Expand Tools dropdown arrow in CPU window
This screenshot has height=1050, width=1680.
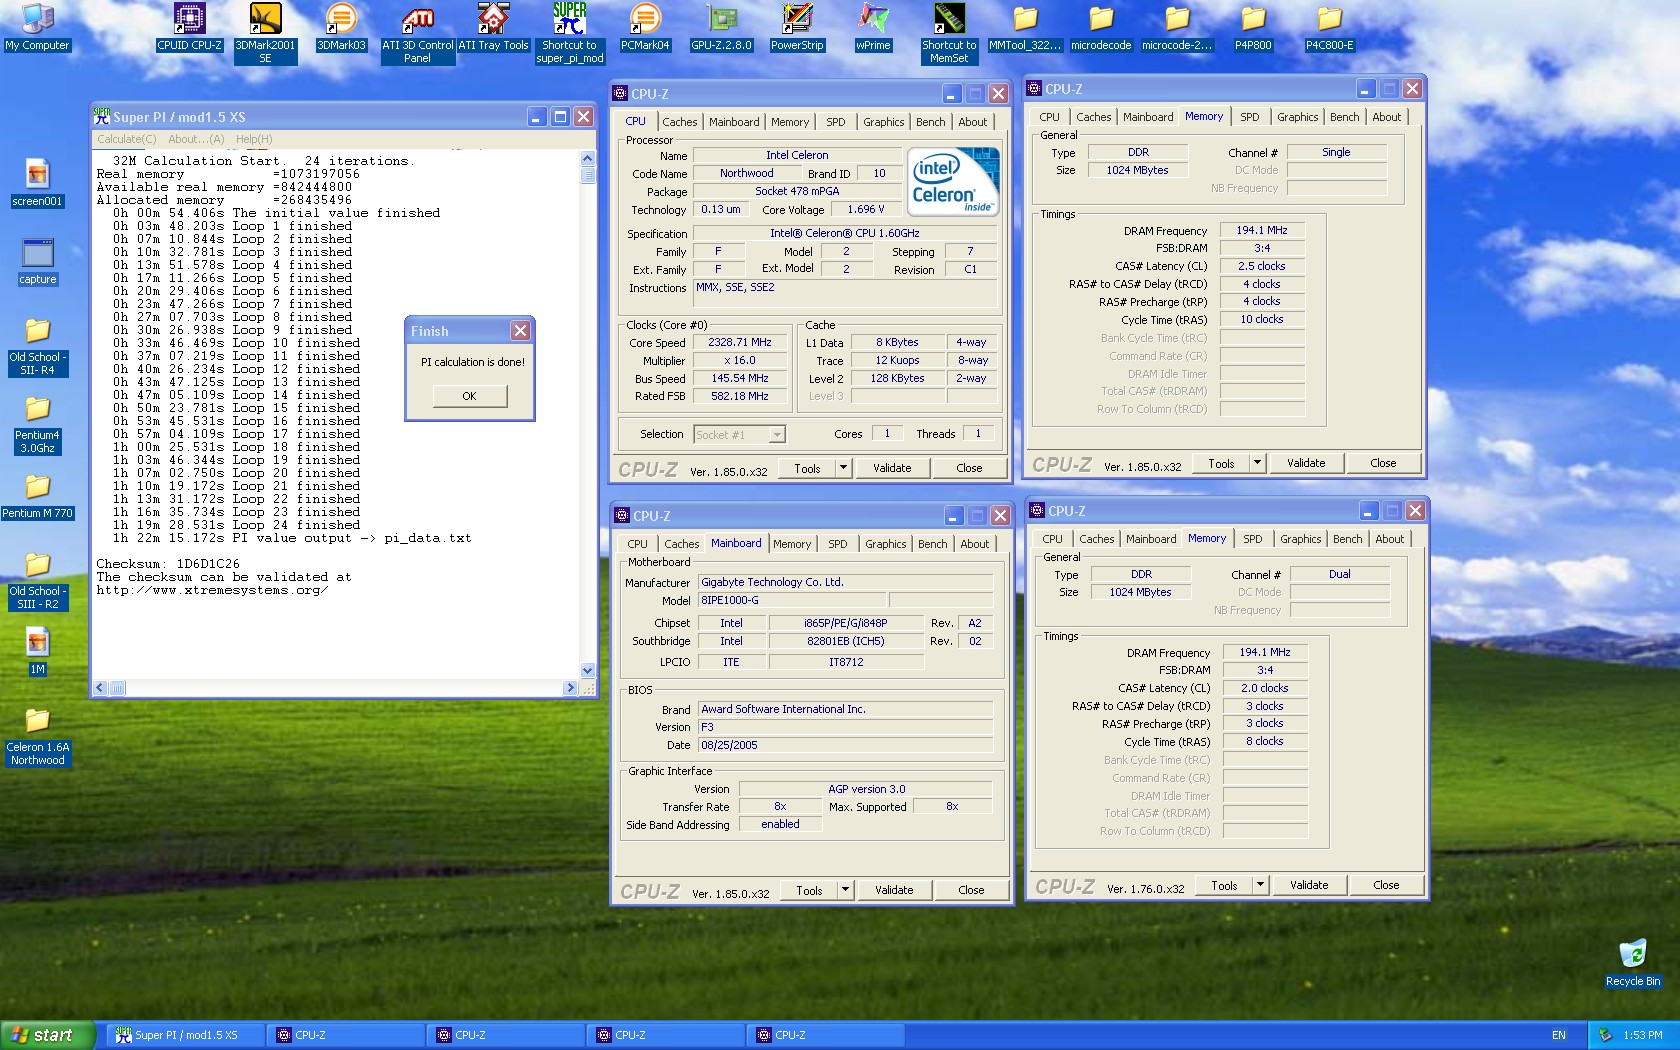pyautogui.click(x=843, y=467)
